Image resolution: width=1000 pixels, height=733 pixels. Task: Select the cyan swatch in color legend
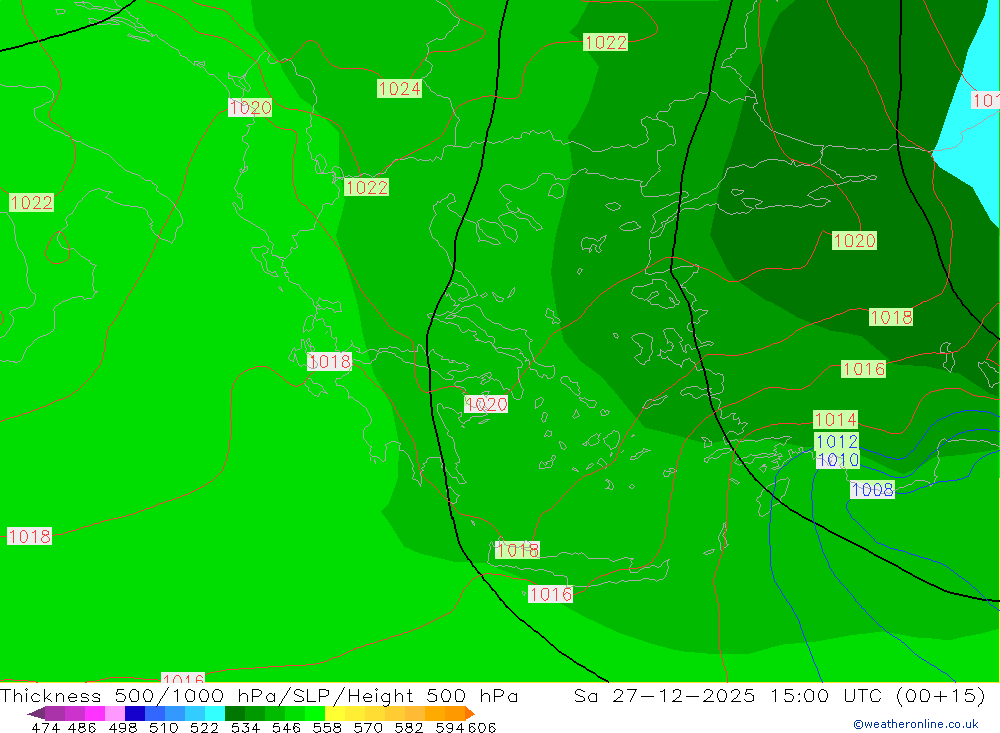point(215,714)
